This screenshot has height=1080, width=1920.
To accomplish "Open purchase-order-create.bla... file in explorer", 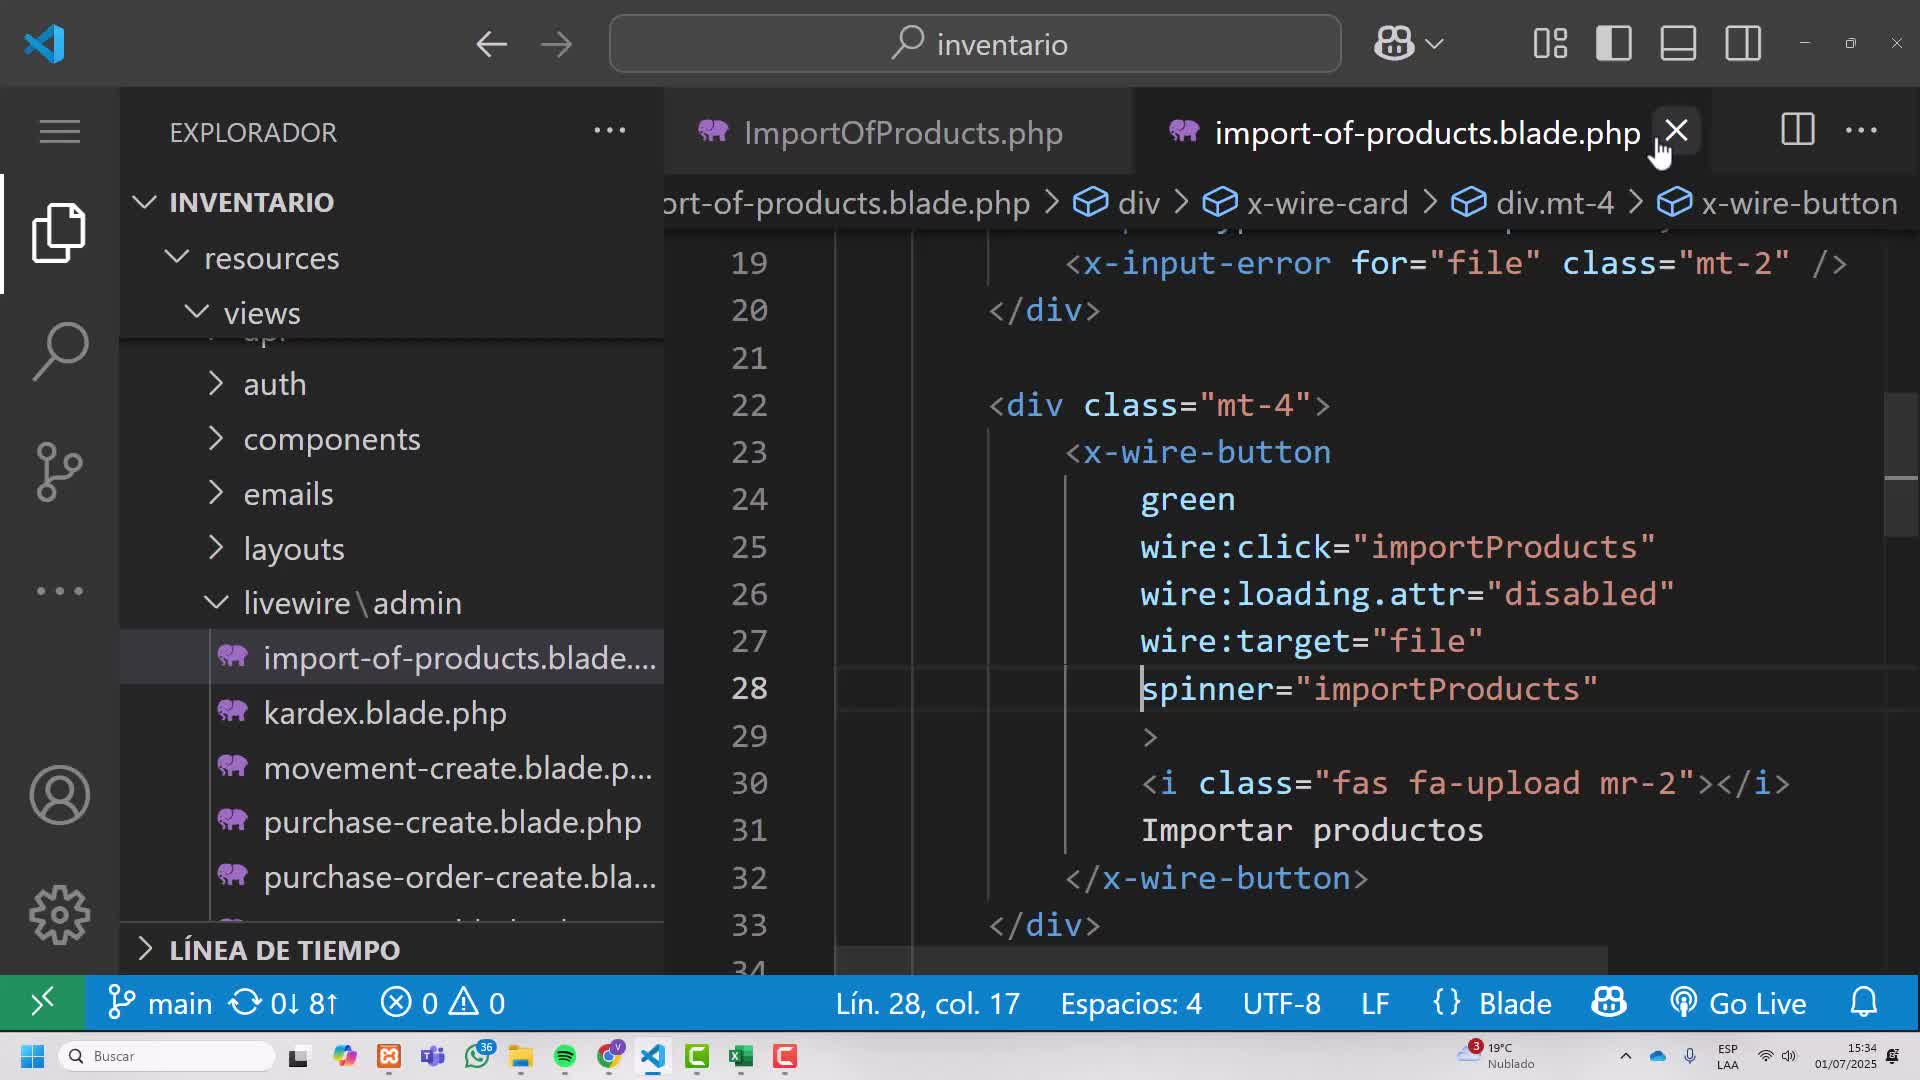I will (392, 877).
